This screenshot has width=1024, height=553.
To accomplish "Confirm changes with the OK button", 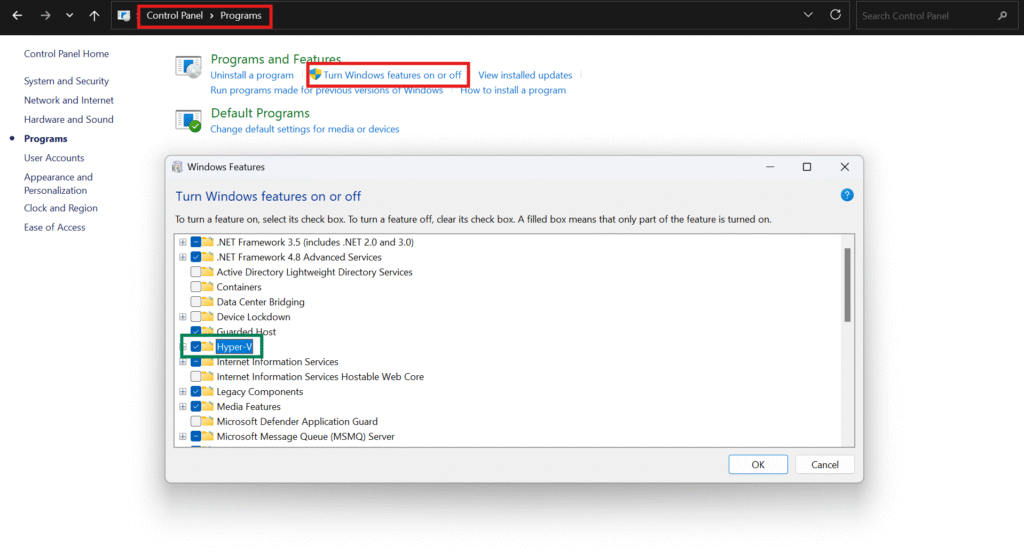I will point(758,465).
